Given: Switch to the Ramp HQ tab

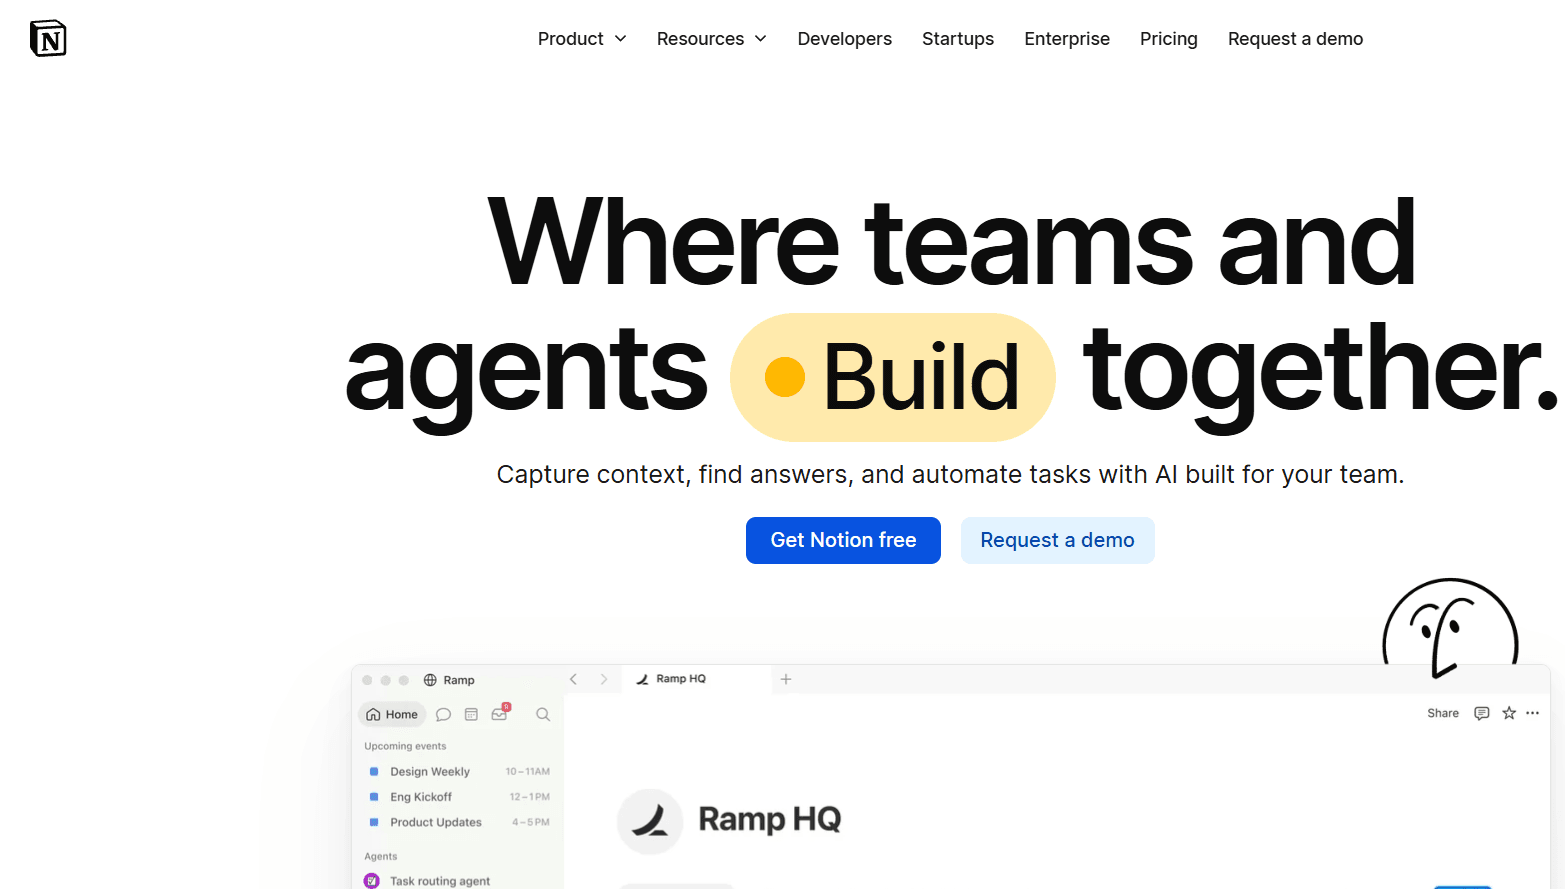Looking at the screenshot, I should point(696,679).
